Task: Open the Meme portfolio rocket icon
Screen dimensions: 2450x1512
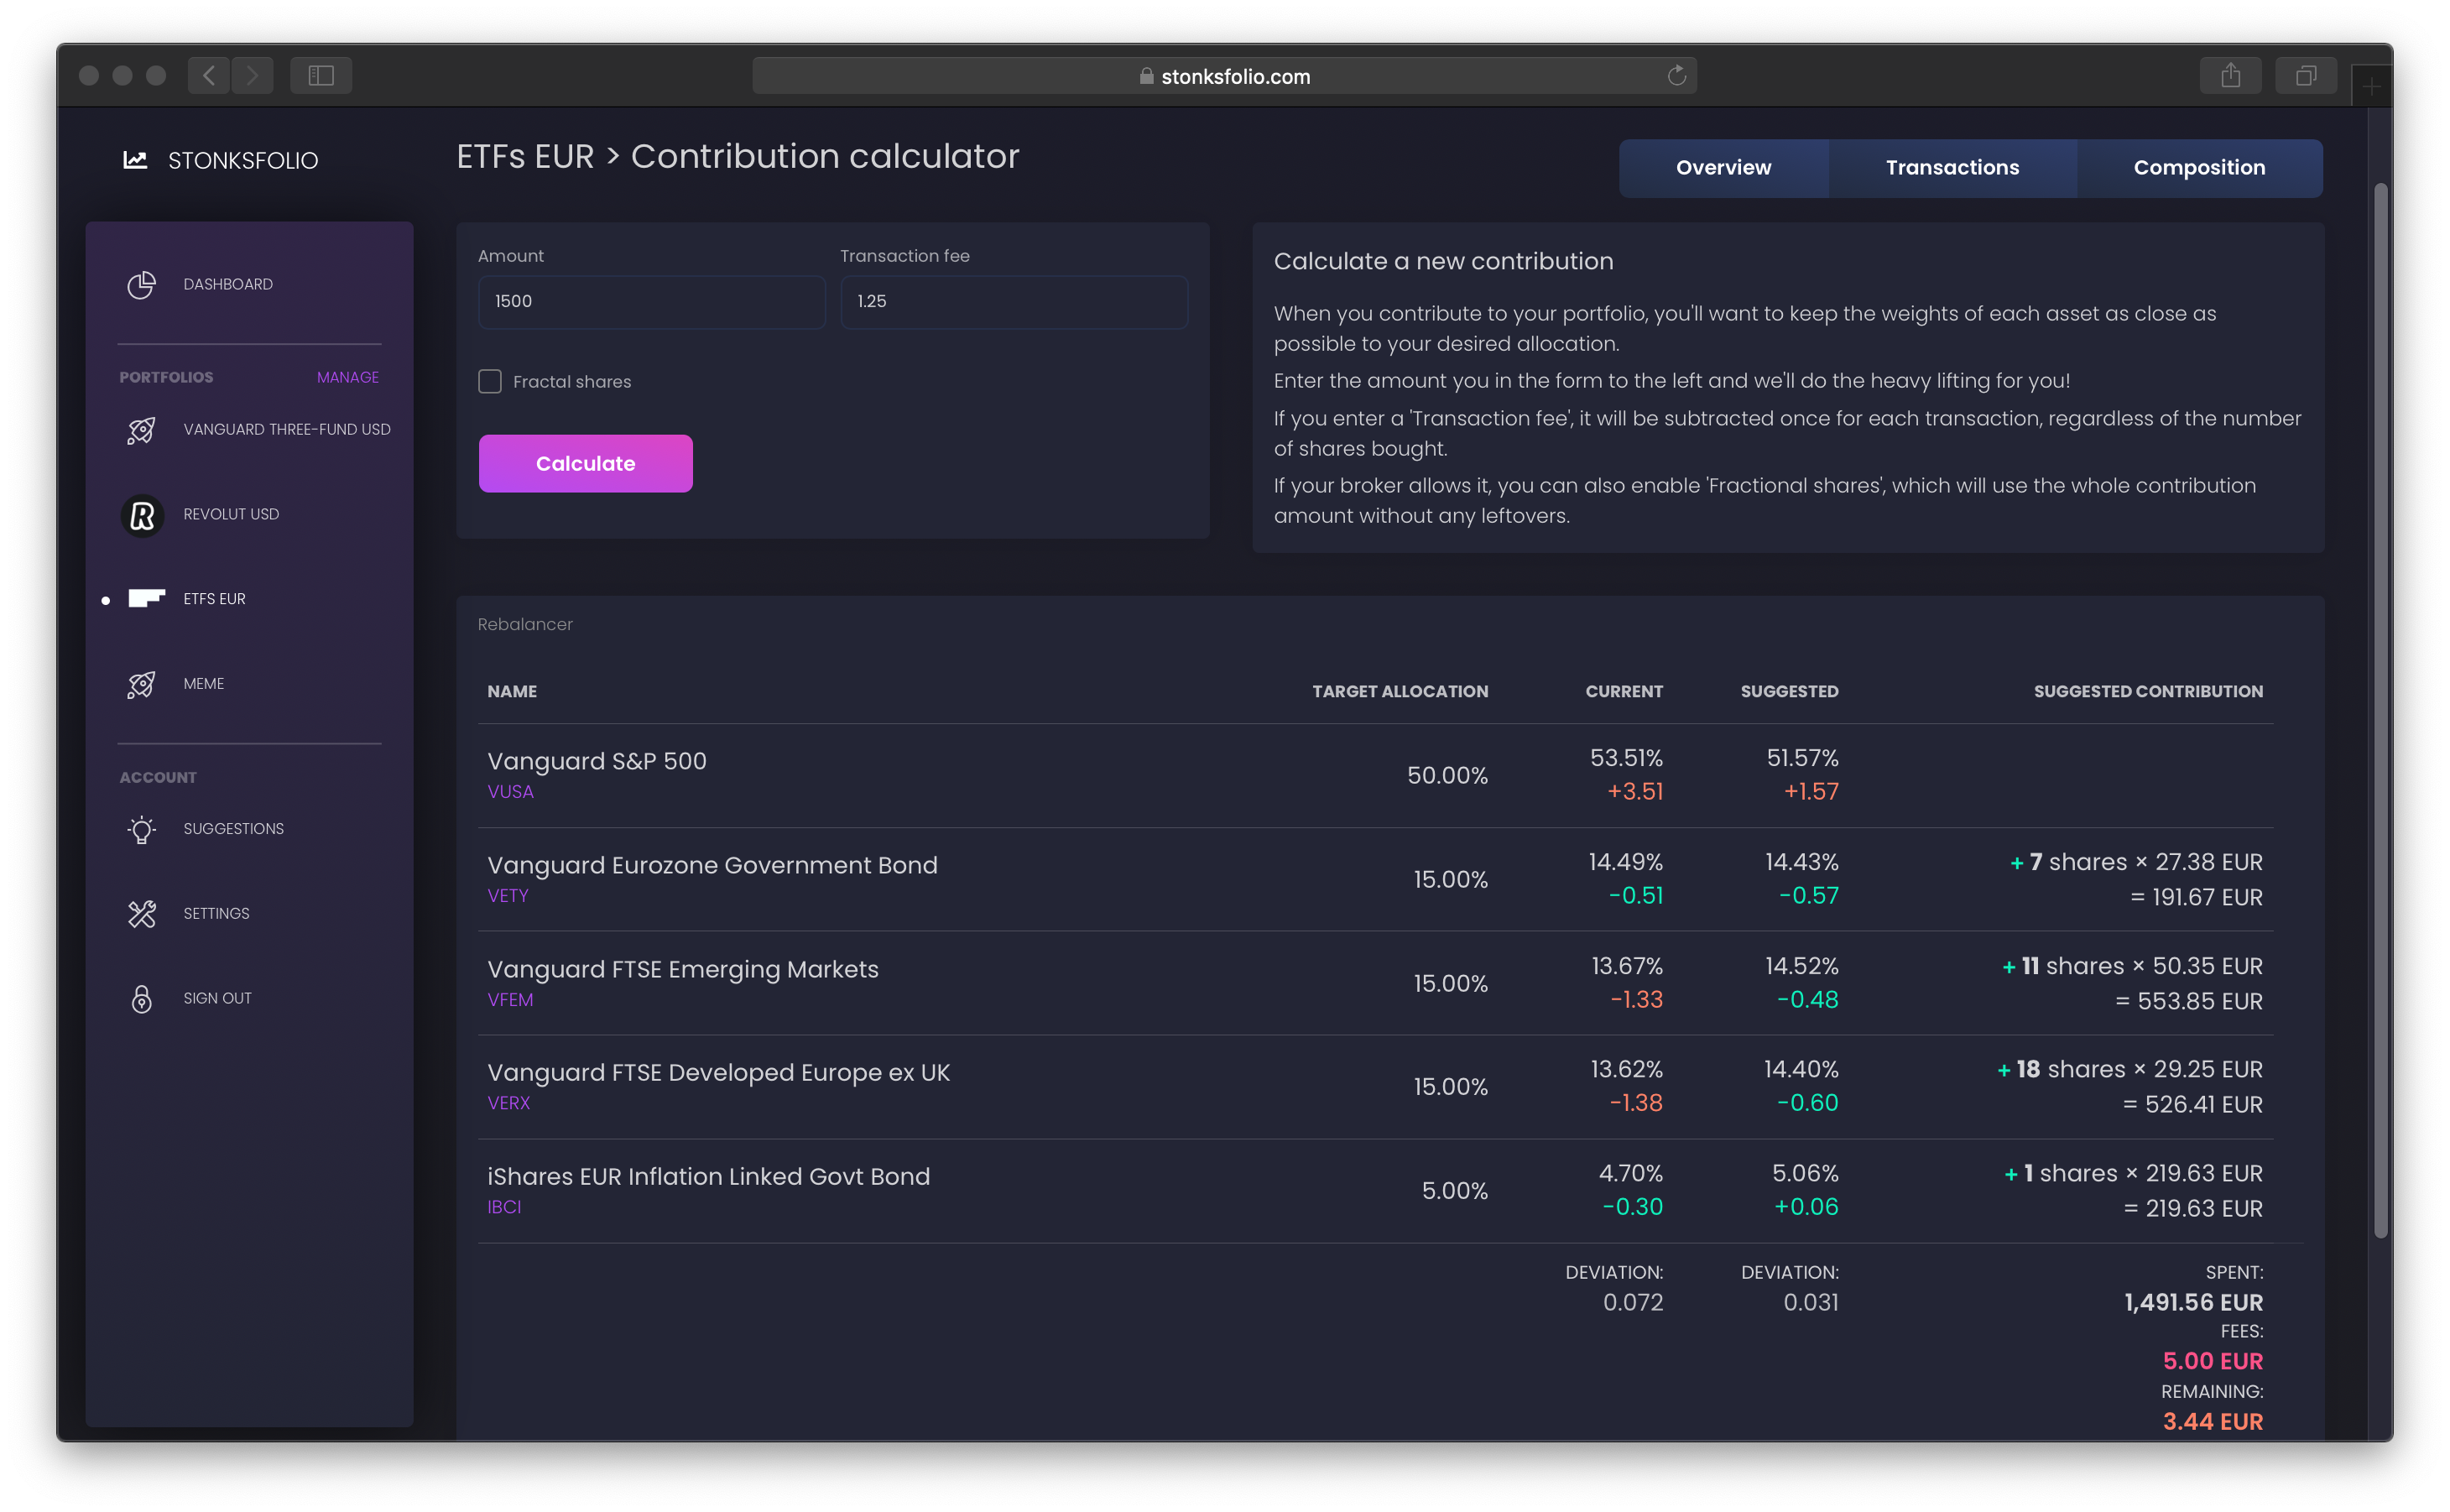Action: click(141, 684)
